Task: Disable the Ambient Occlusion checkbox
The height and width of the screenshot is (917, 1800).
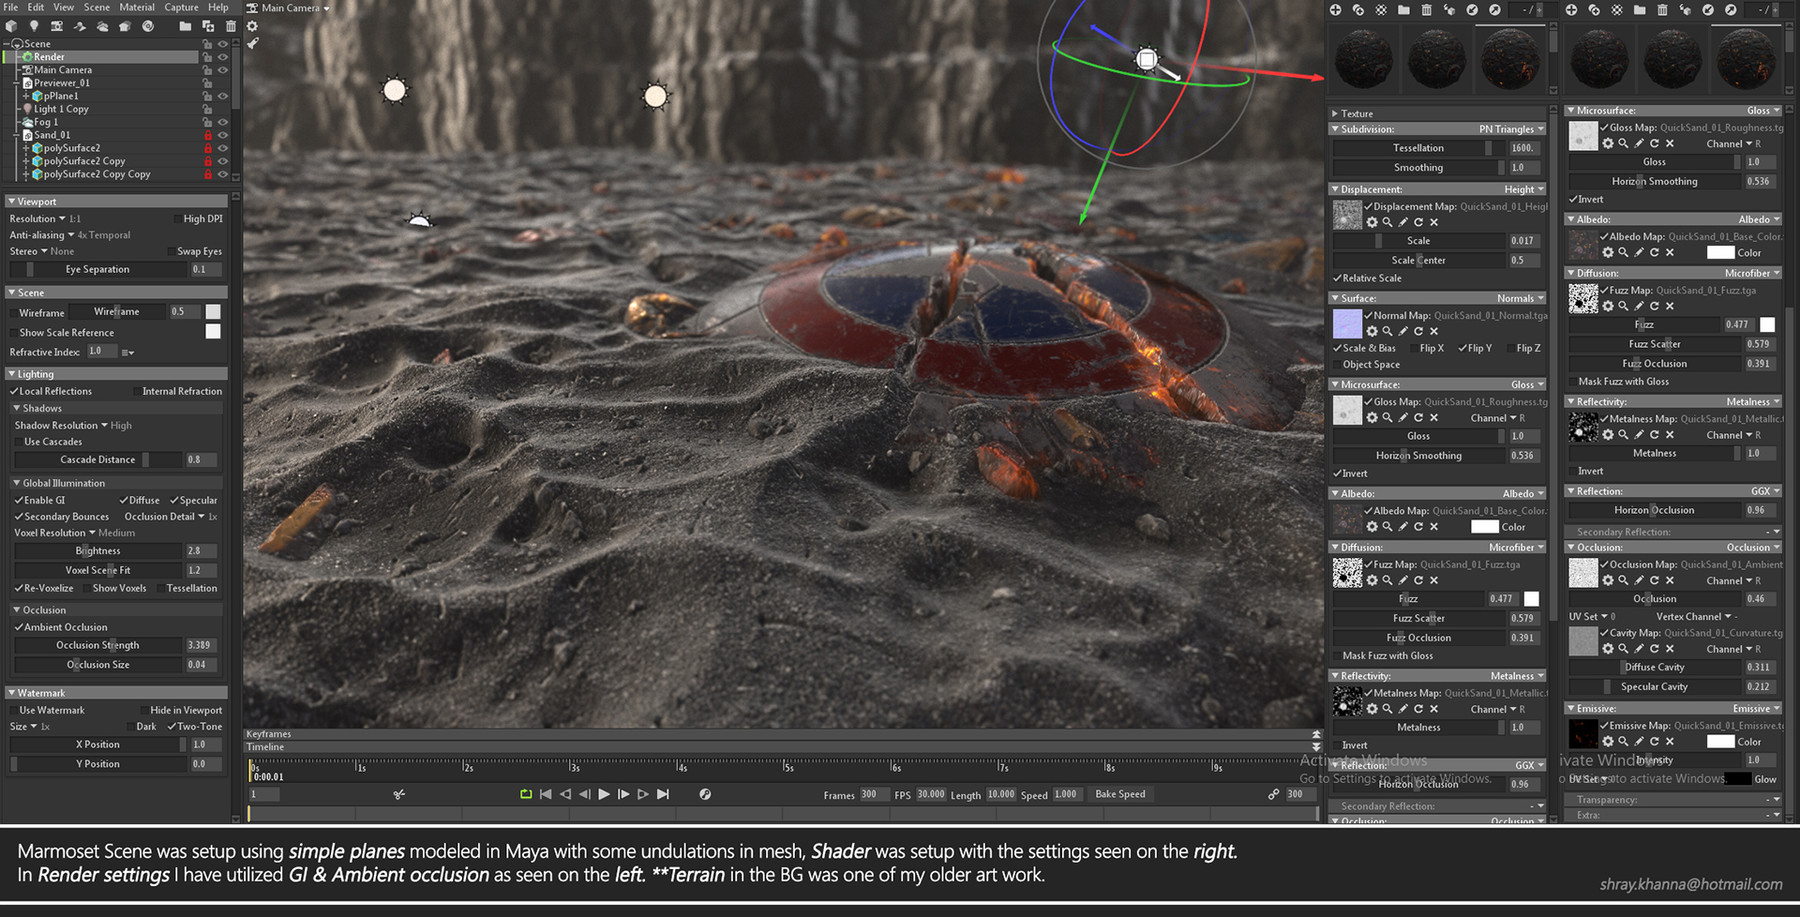Action: (17, 627)
